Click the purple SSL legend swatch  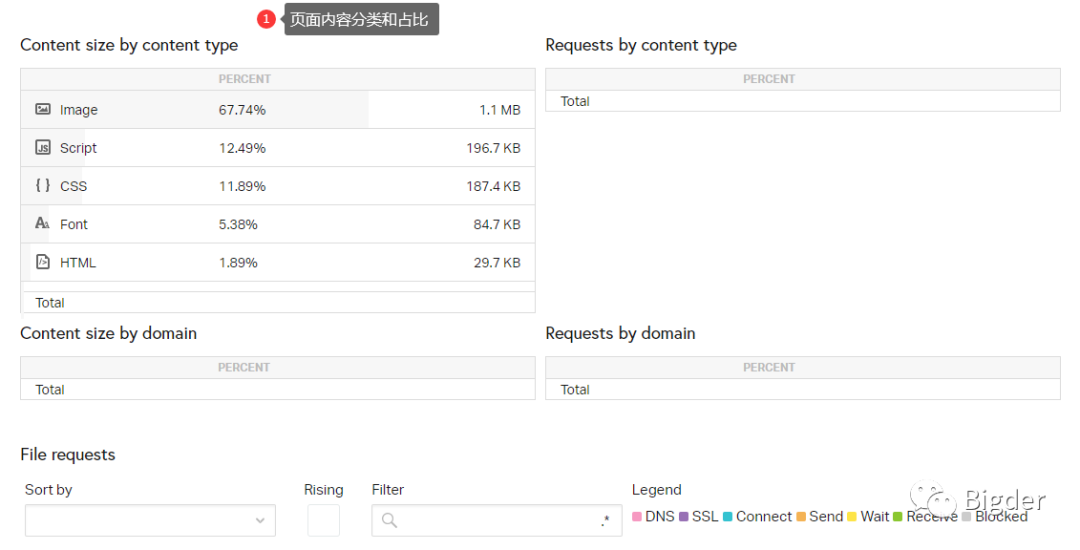(x=684, y=517)
